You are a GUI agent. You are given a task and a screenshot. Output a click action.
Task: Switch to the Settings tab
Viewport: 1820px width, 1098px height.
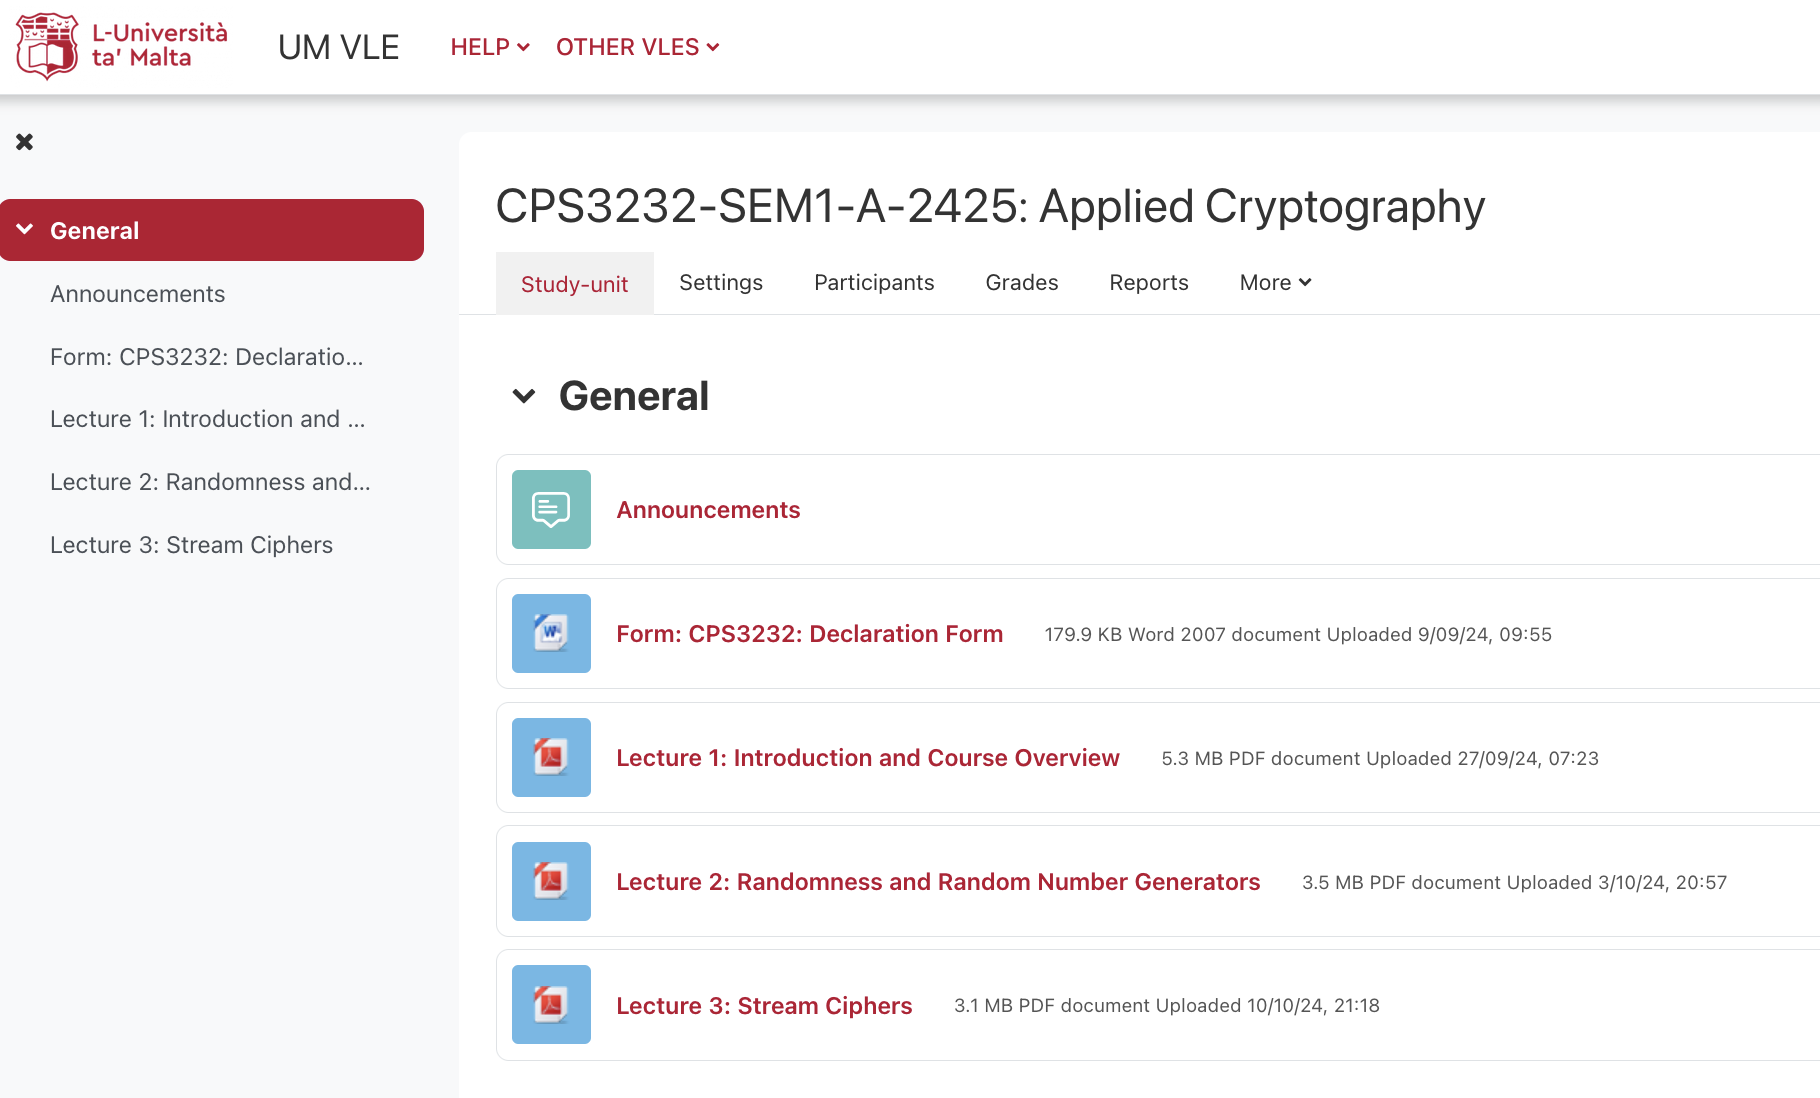tap(720, 283)
